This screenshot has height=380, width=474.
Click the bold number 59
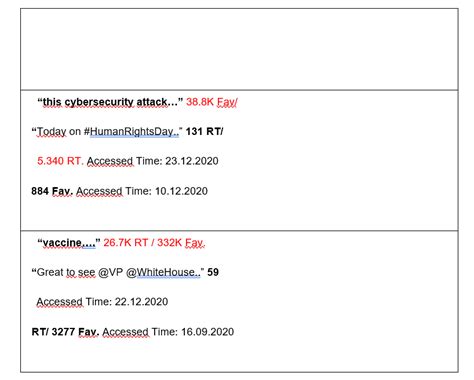213,272
